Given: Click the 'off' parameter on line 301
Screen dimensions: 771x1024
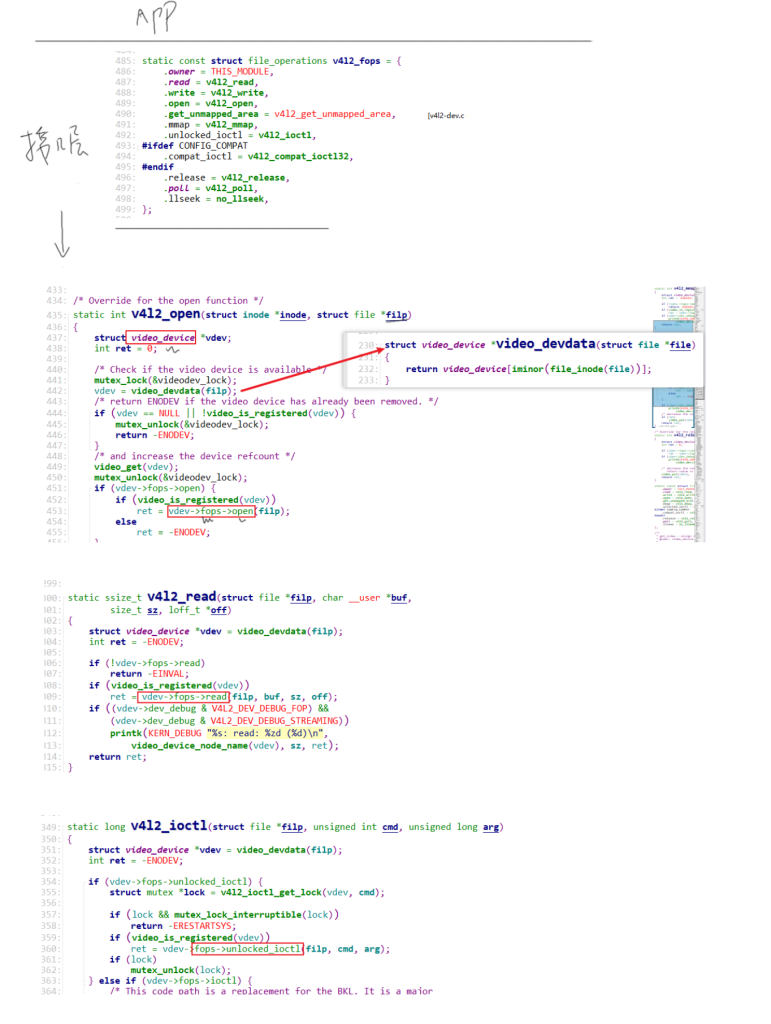Looking at the screenshot, I should 219,610.
